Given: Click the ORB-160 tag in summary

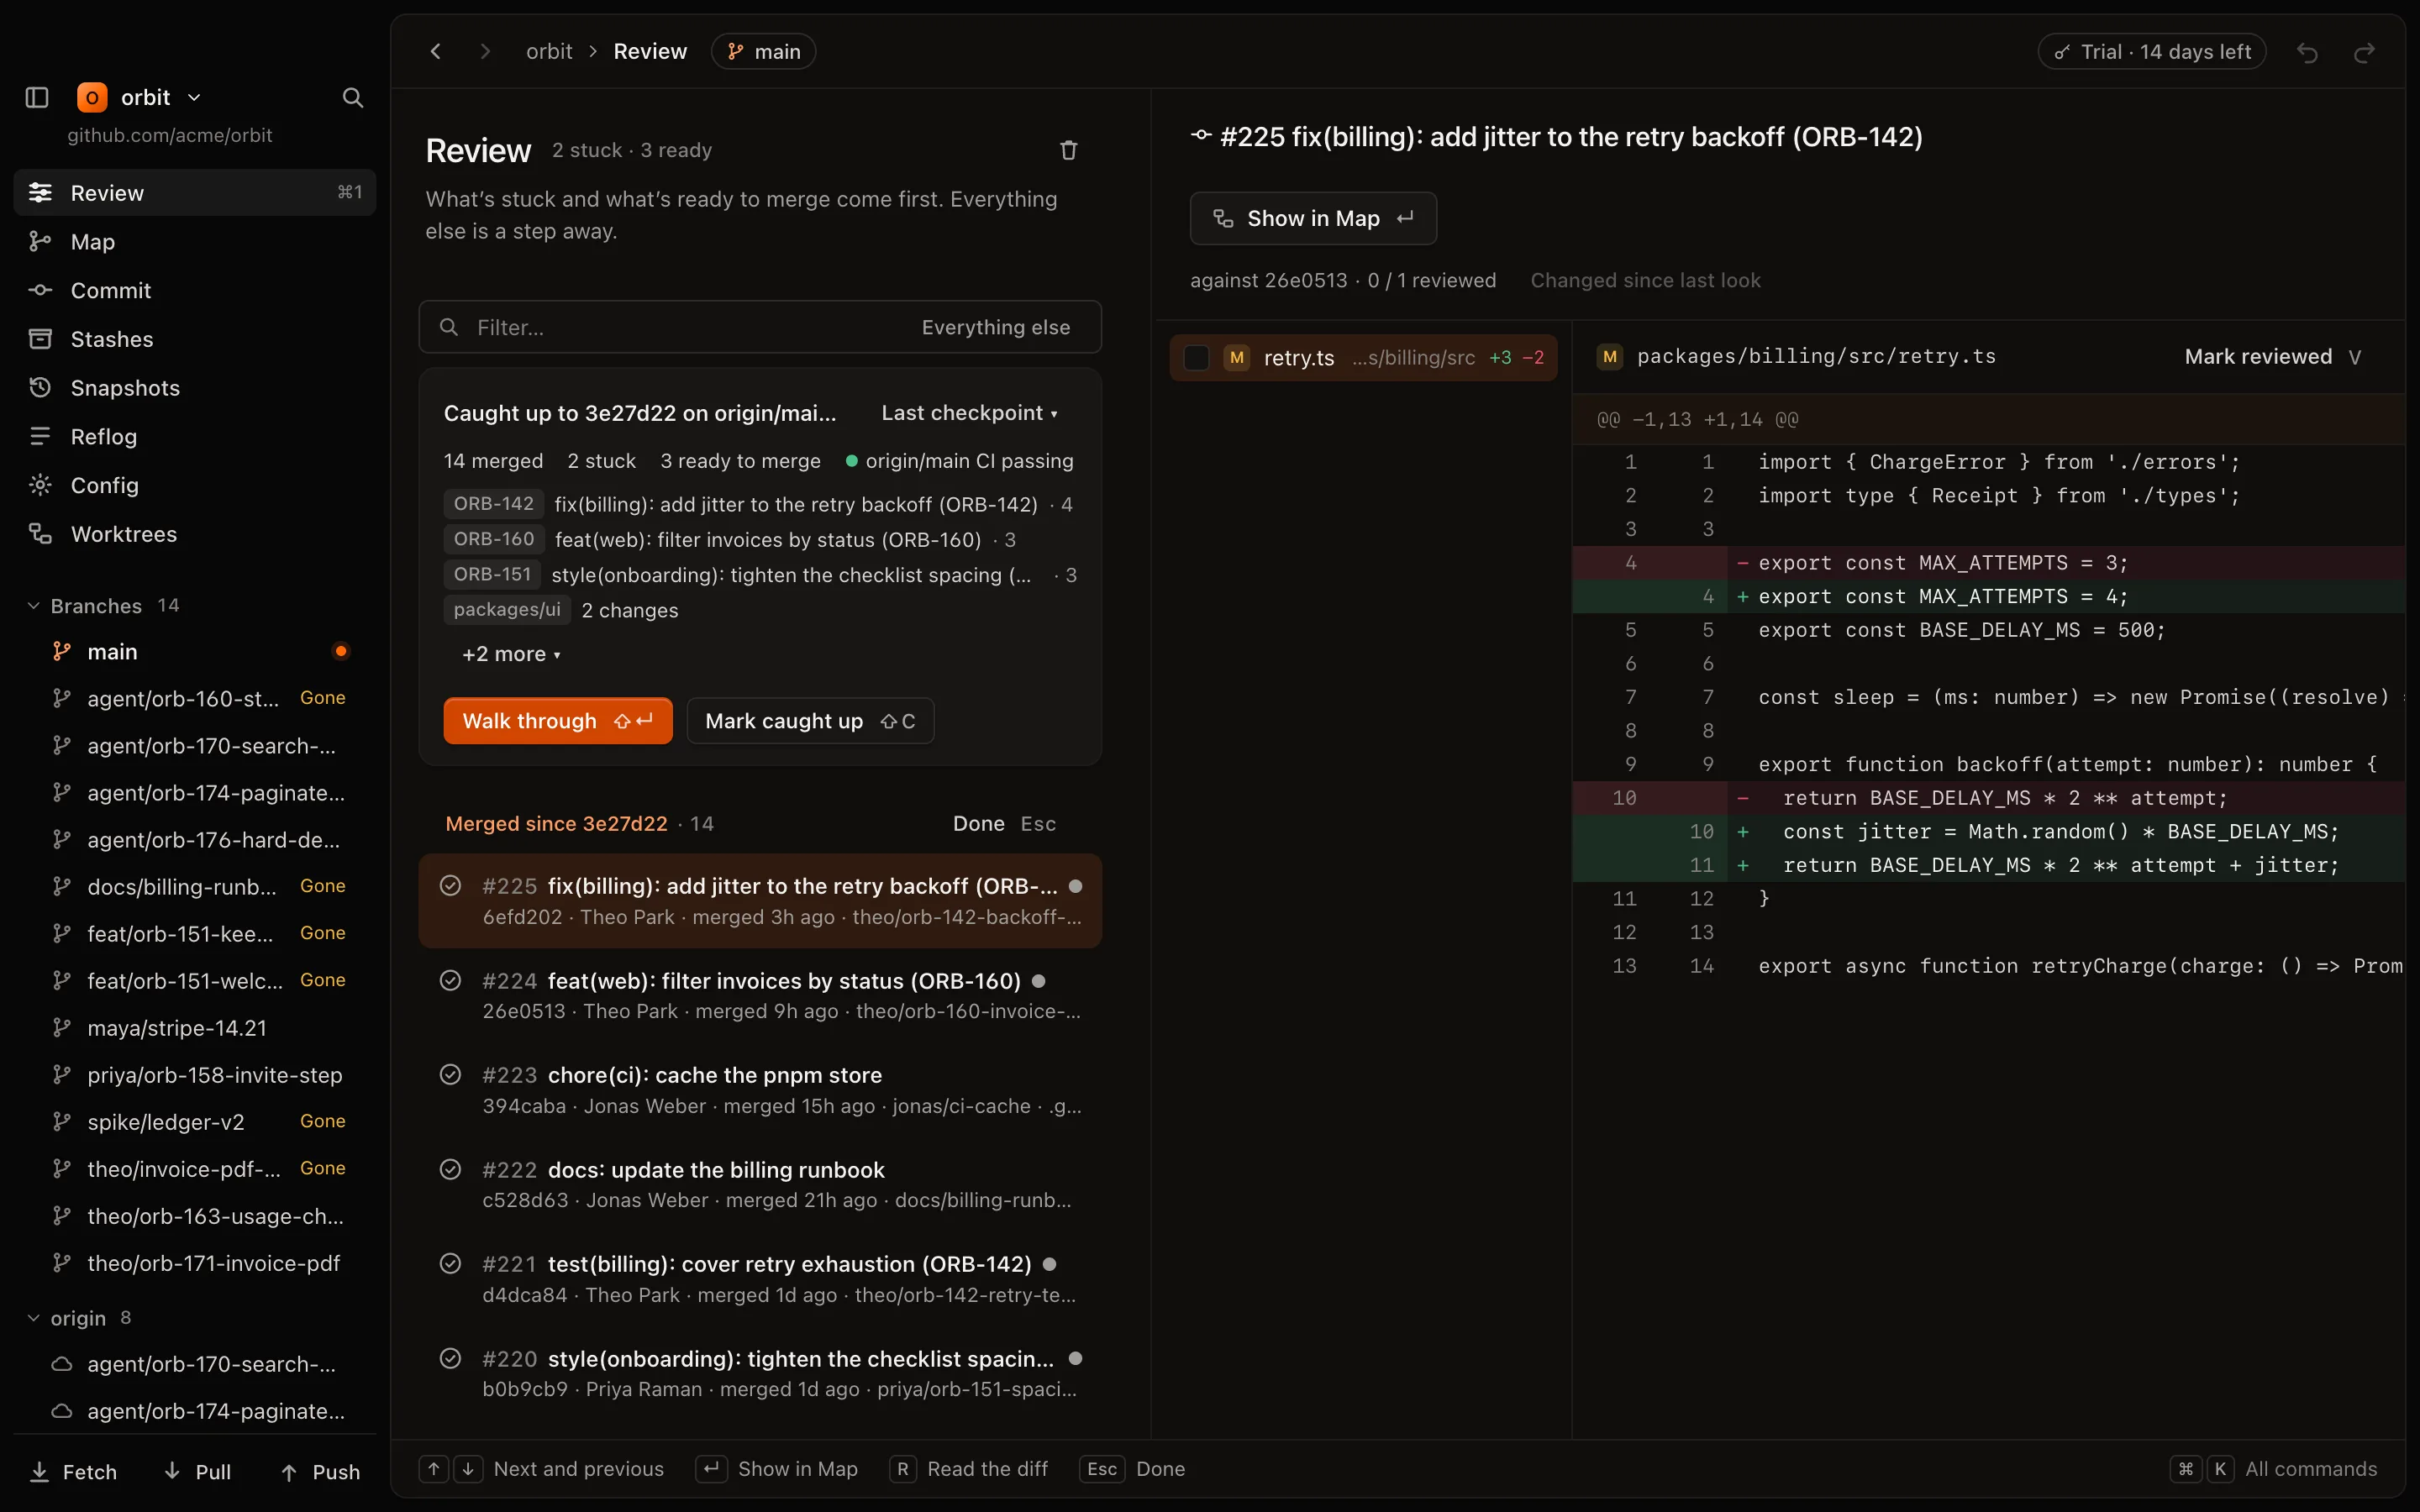Looking at the screenshot, I should [494, 539].
